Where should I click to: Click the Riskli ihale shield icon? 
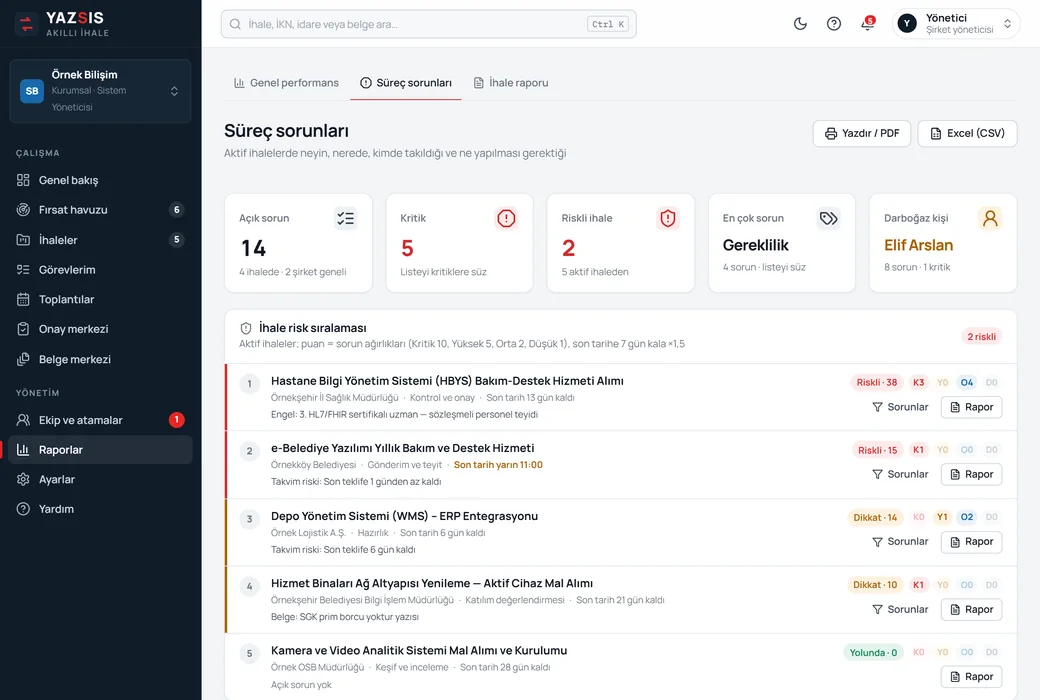tap(668, 218)
